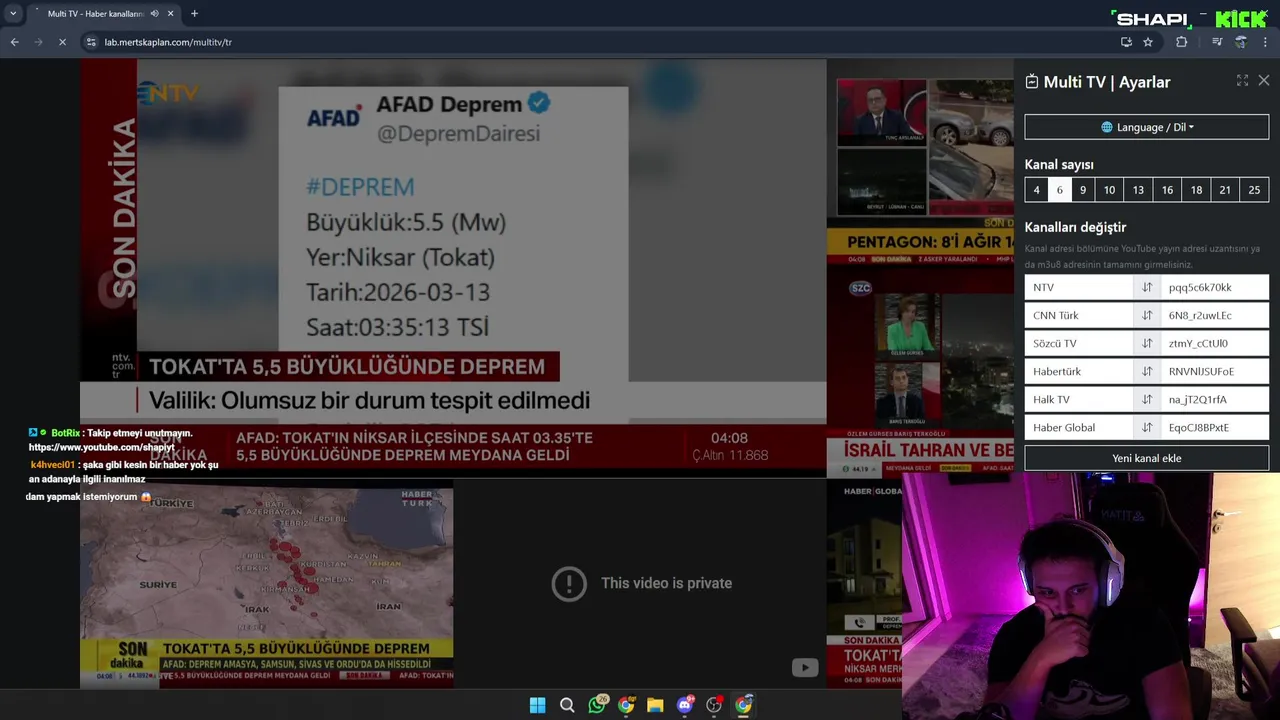Stop loading the page
Image resolution: width=1280 pixels, height=720 pixels.
[x=62, y=42]
